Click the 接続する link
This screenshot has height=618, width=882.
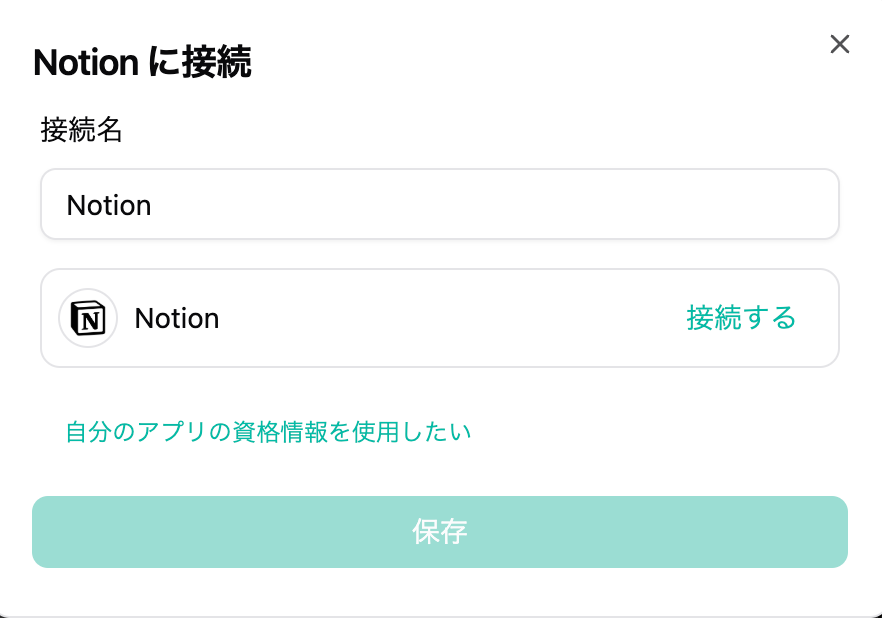tap(741, 318)
